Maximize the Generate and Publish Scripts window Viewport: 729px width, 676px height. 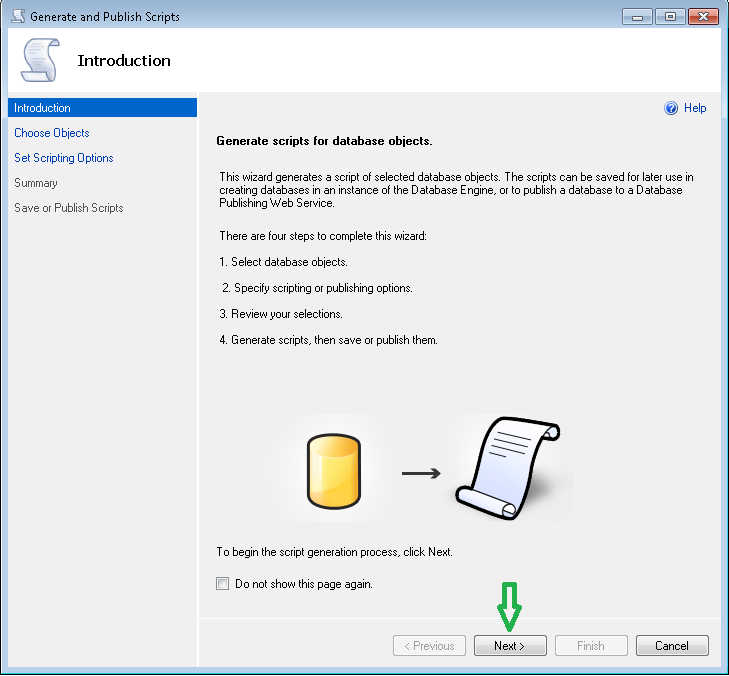(669, 17)
